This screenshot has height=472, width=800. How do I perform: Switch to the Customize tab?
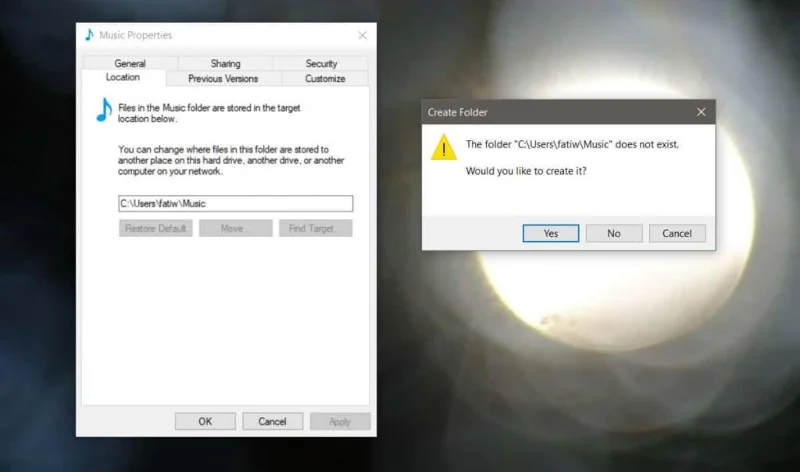[x=325, y=79]
